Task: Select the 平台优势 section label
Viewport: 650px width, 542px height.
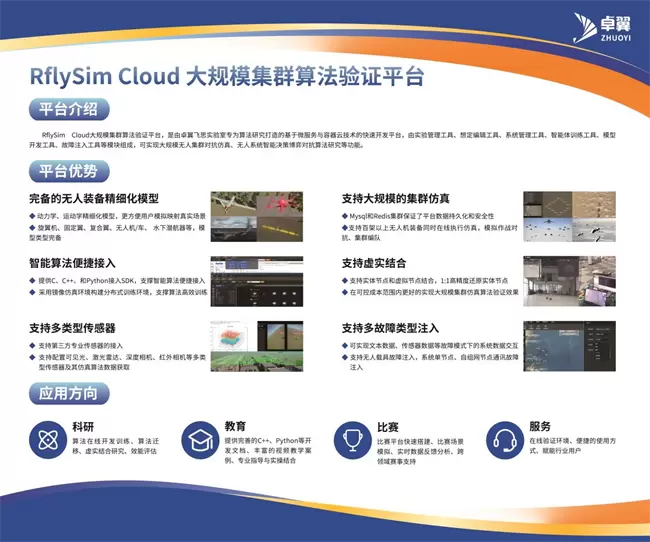Action: (68, 171)
